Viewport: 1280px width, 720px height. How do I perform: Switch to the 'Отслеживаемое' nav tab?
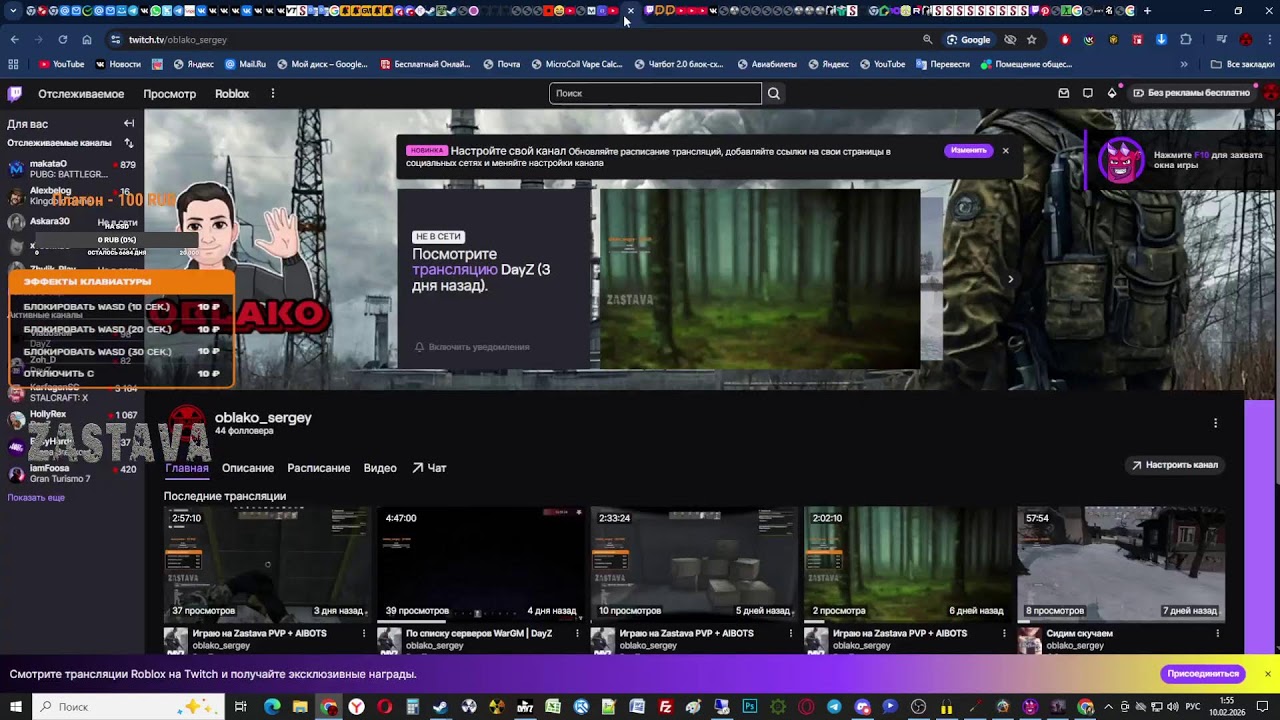[81, 94]
